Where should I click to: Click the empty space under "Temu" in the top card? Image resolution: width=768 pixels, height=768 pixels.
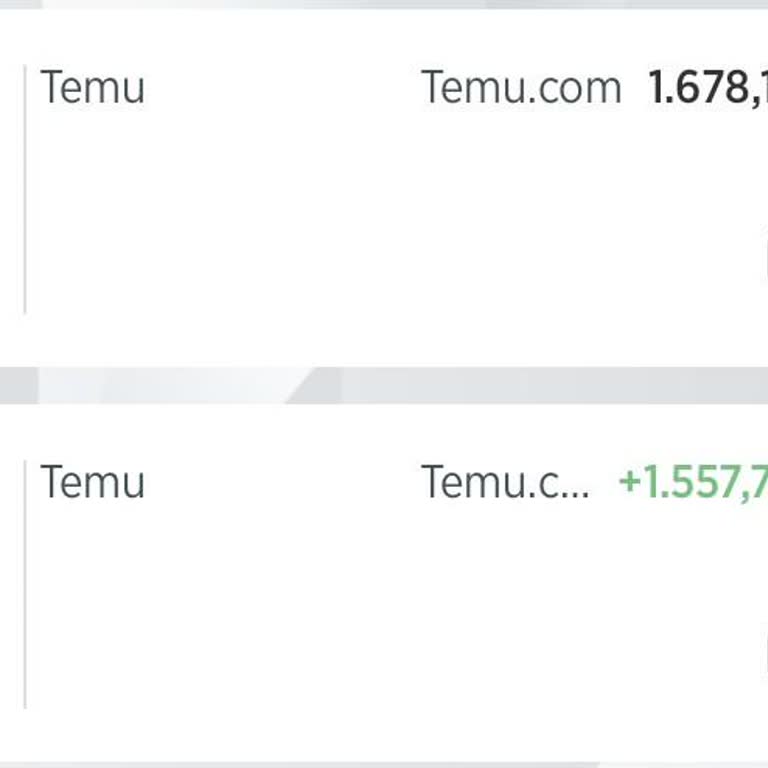point(92,200)
